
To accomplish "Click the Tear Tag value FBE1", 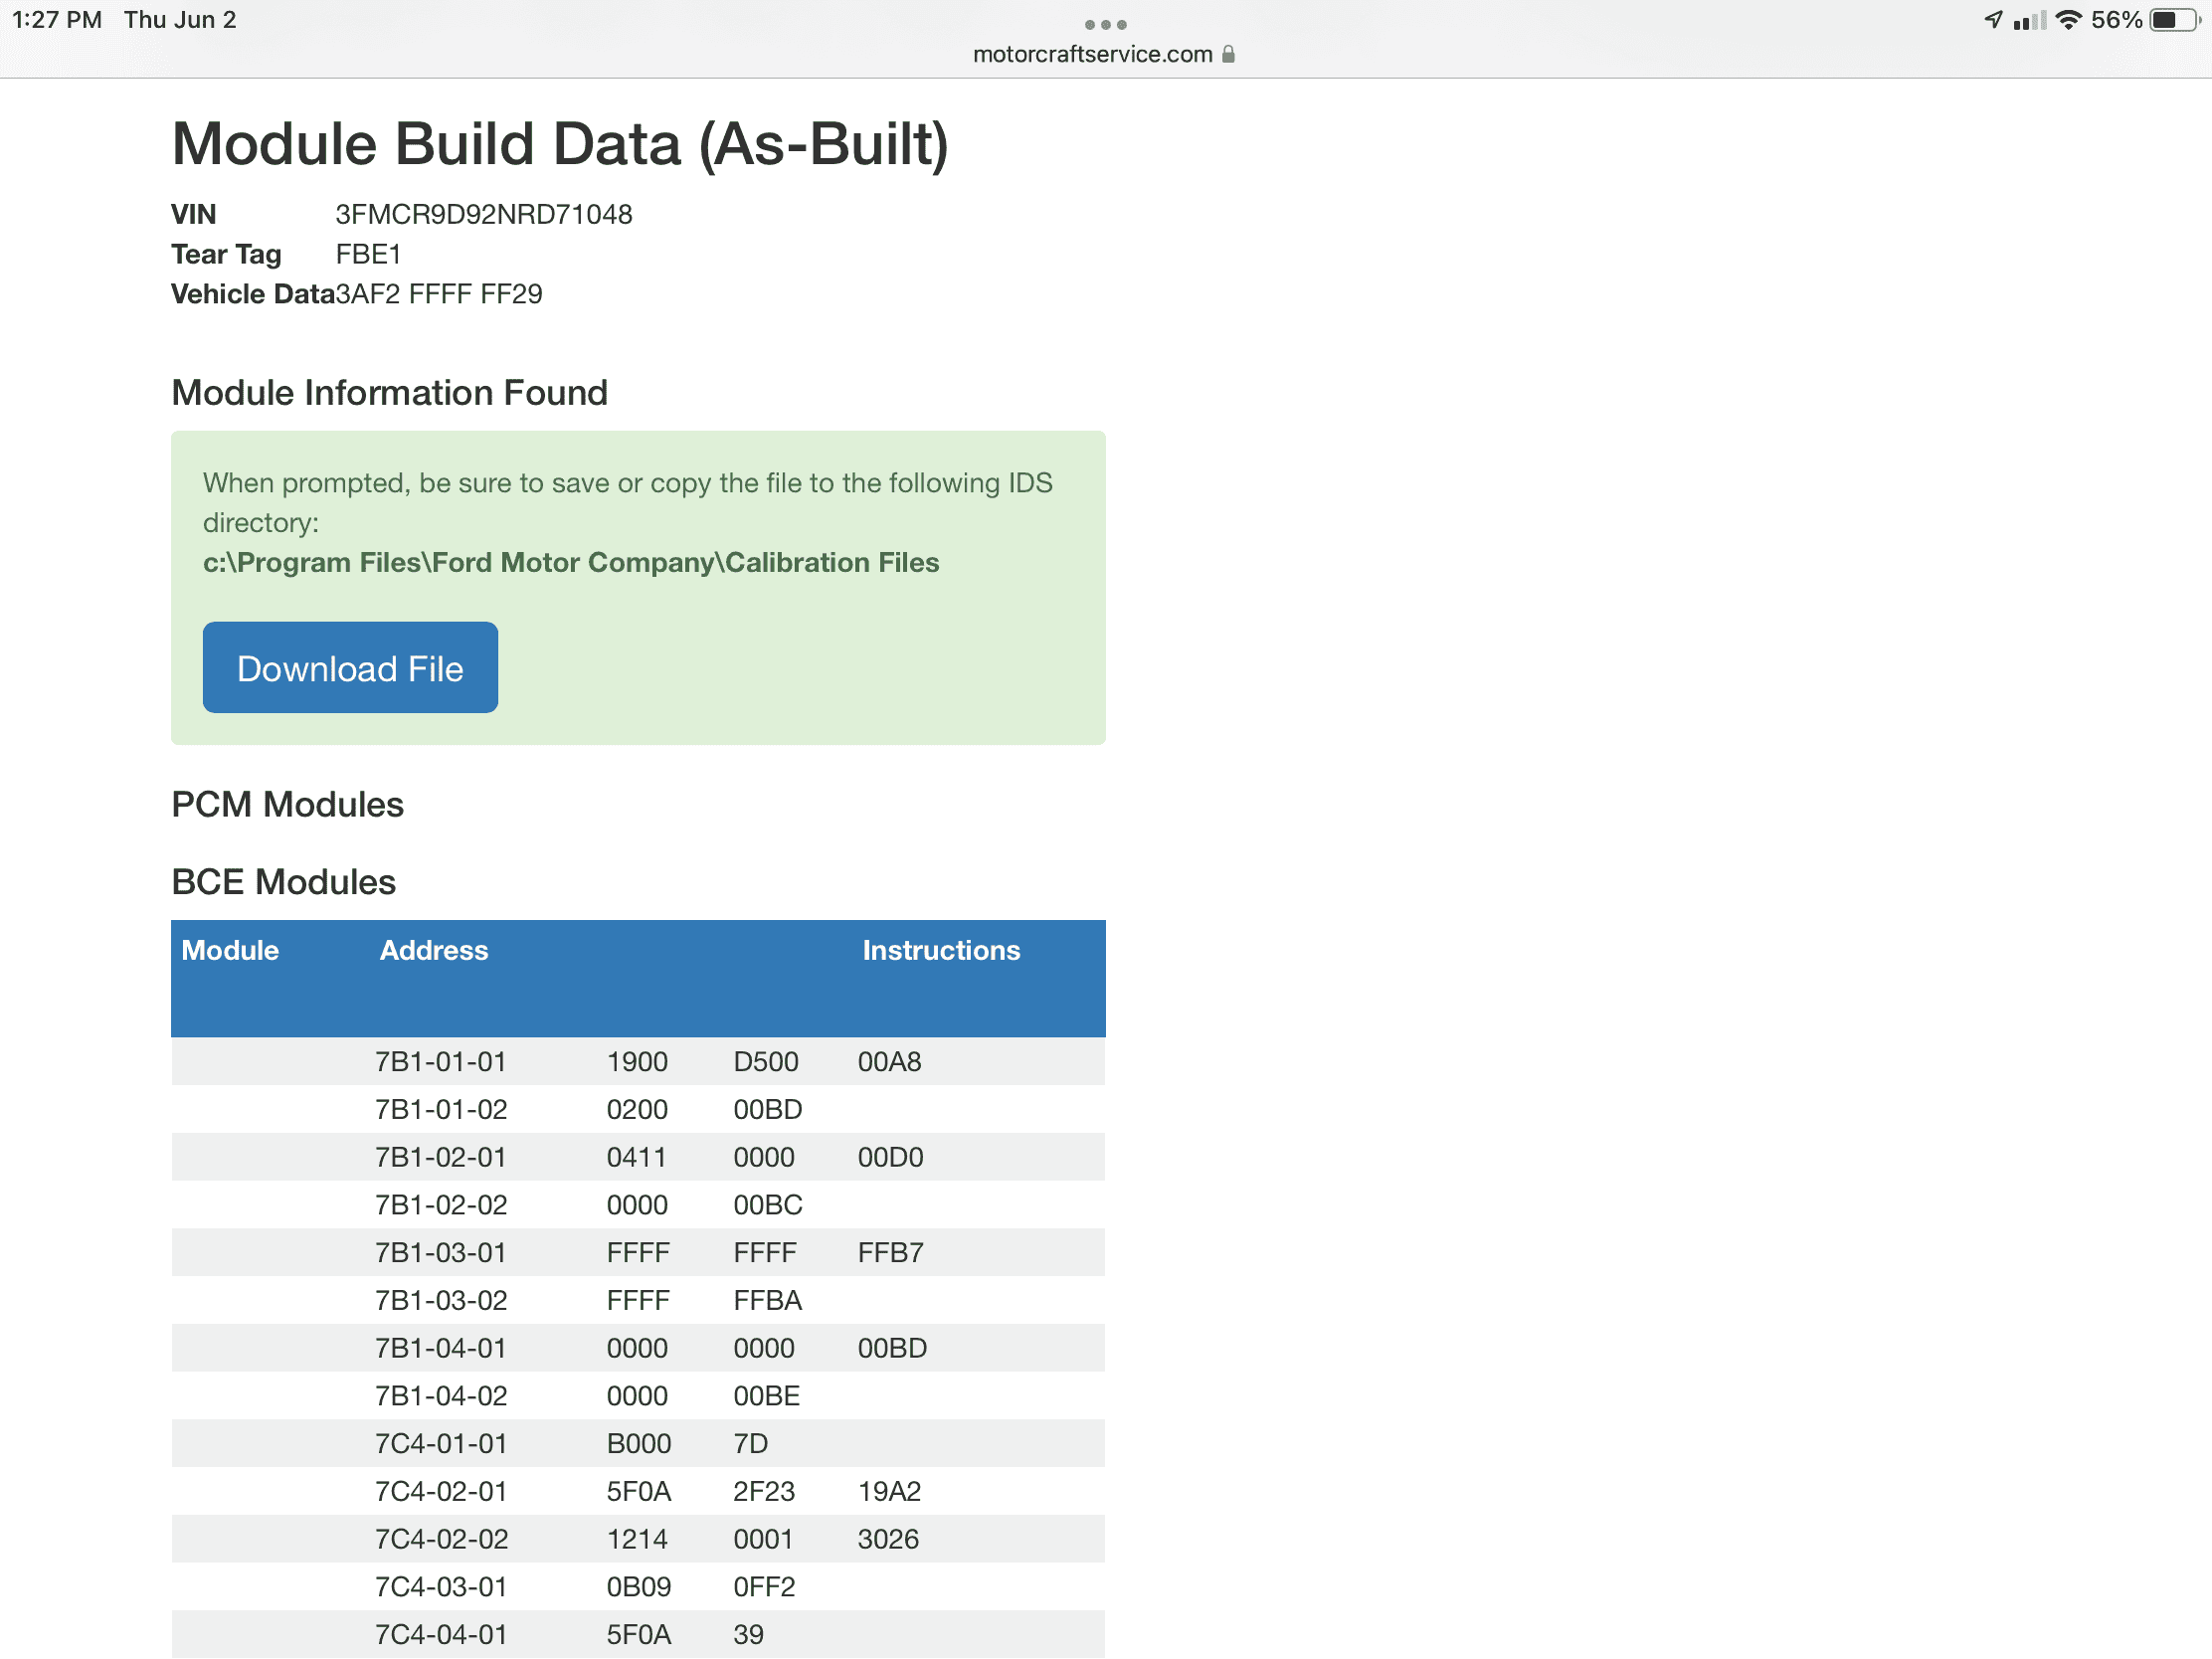I will click(368, 254).
